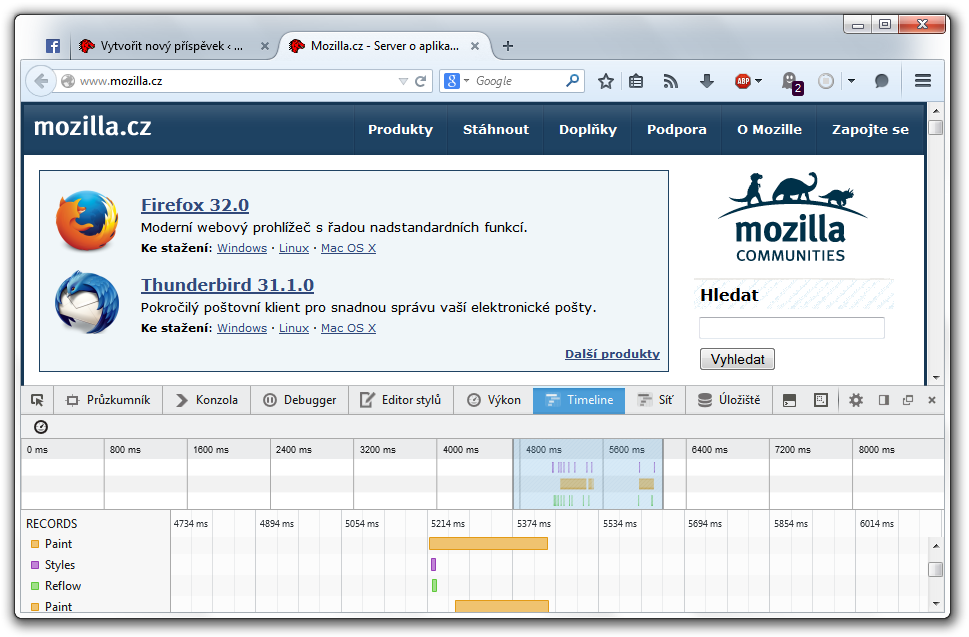Switch to Vytvořit nový příspěvek tab
This screenshot has height=637, width=969.
[x=172, y=46]
